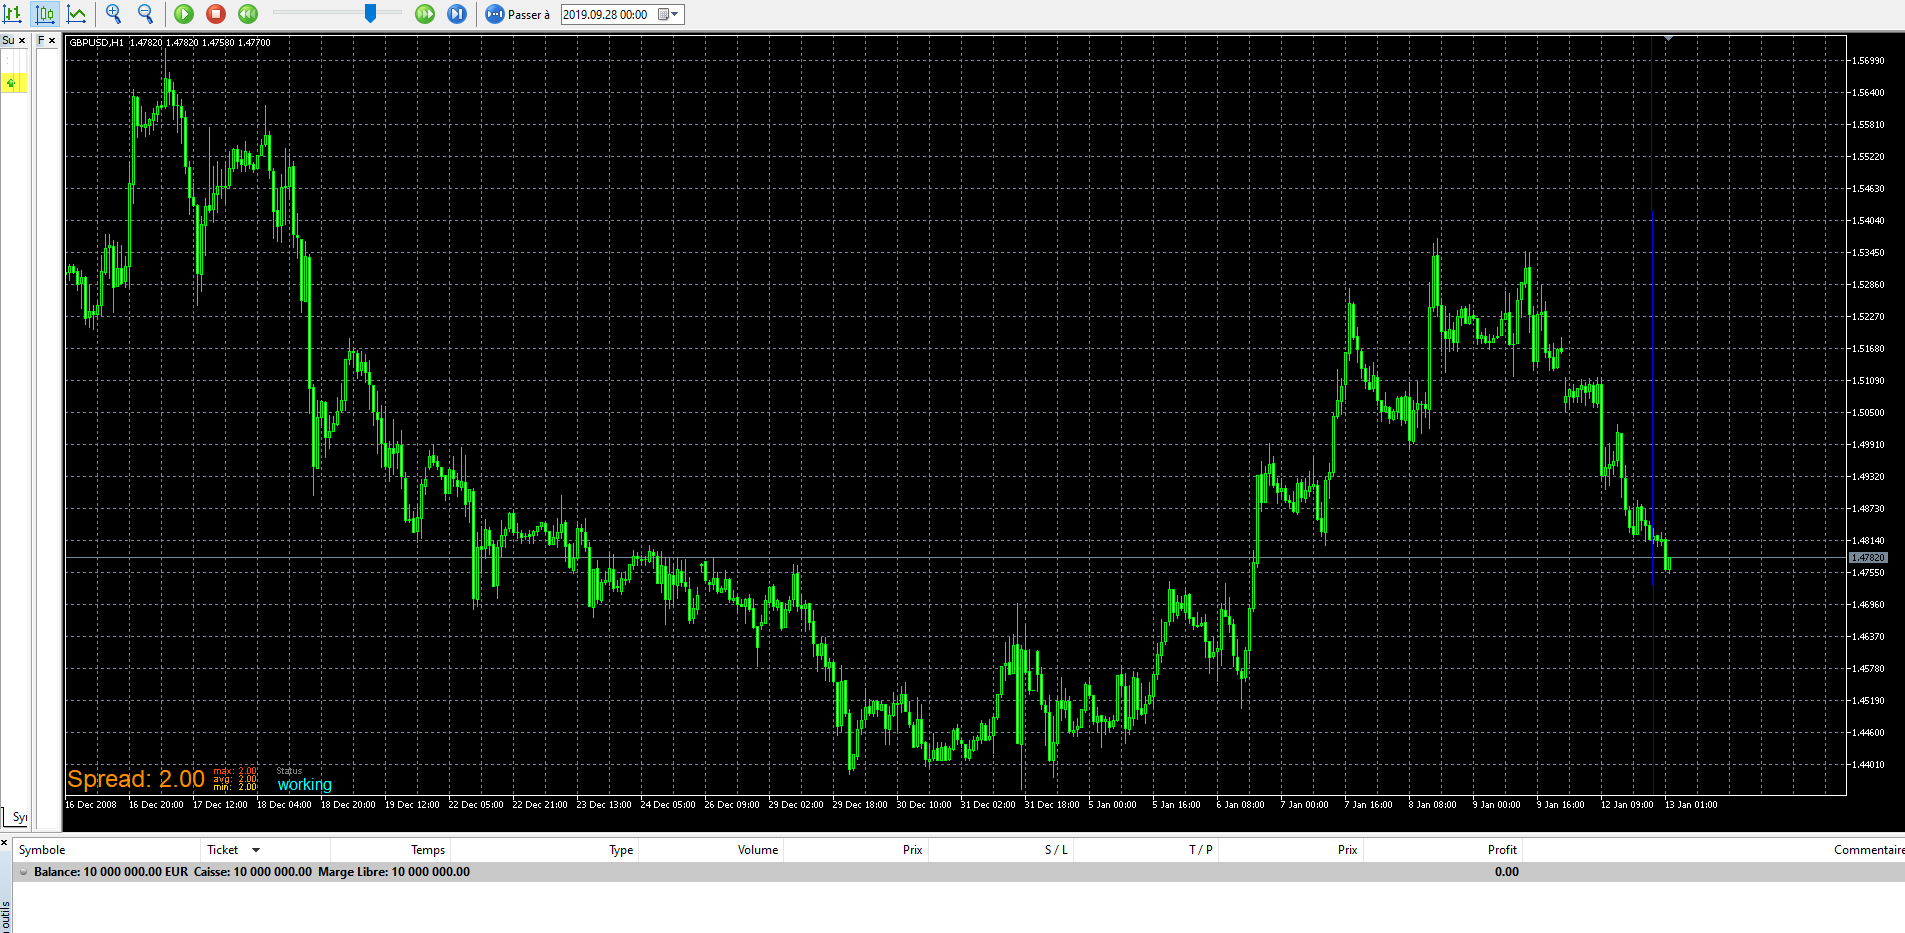
Task: Click the '13 Jan 01:00' time axis label
Action: point(1691,805)
